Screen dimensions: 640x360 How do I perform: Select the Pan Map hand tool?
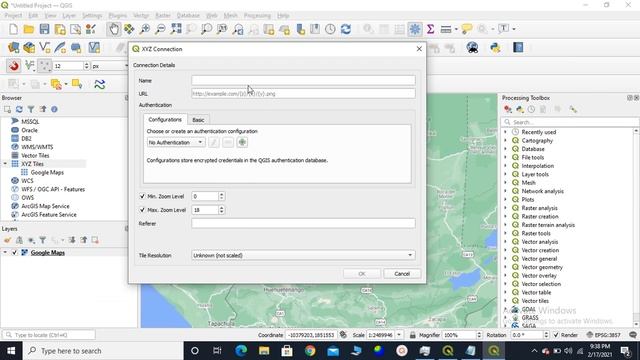pyautogui.click(x=113, y=29)
